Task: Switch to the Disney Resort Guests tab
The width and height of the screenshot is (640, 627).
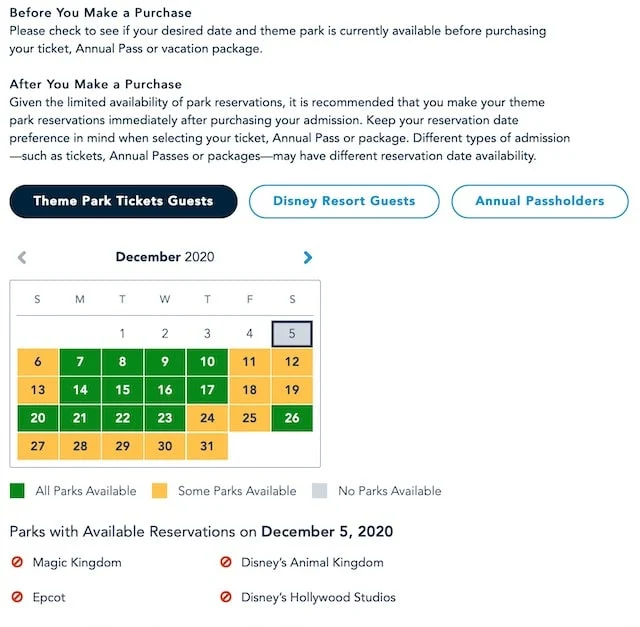Action: [344, 201]
